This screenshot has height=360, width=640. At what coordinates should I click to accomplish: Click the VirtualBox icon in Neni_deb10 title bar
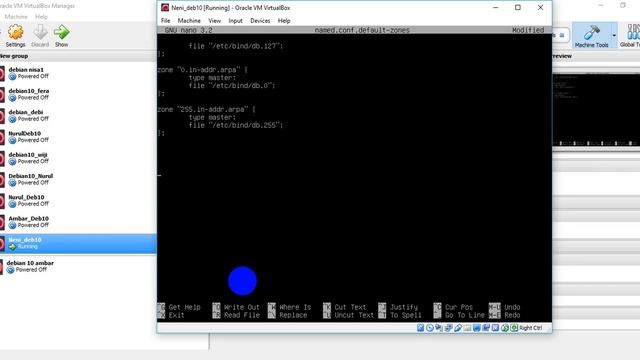[165, 7]
